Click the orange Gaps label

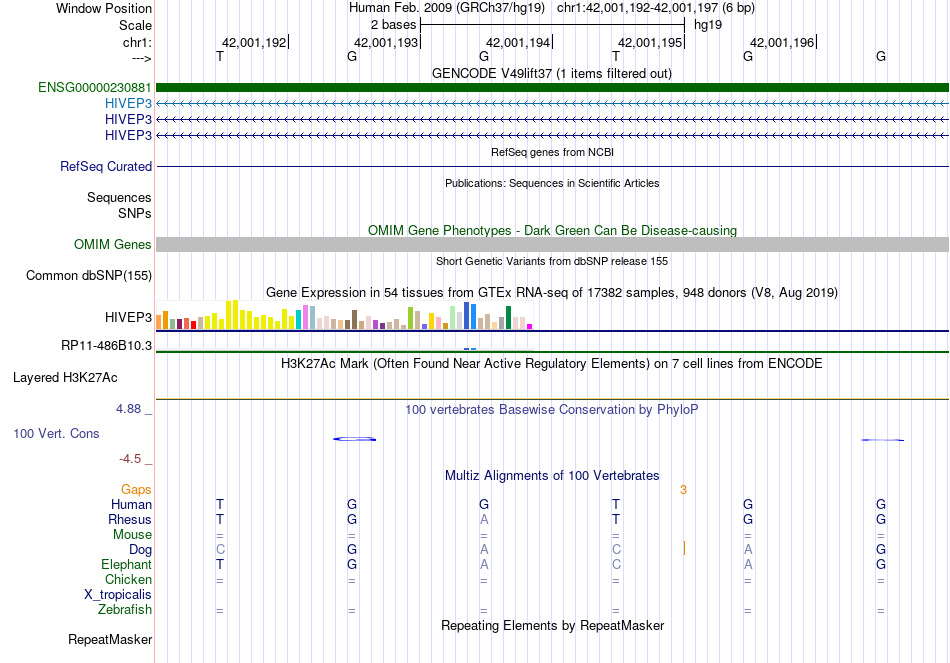click(x=136, y=489)
